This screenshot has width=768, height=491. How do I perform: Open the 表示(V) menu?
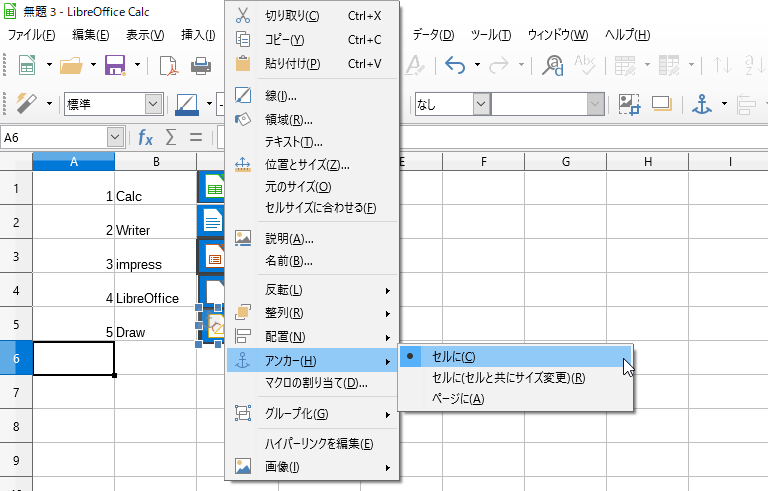coord(145,35)
